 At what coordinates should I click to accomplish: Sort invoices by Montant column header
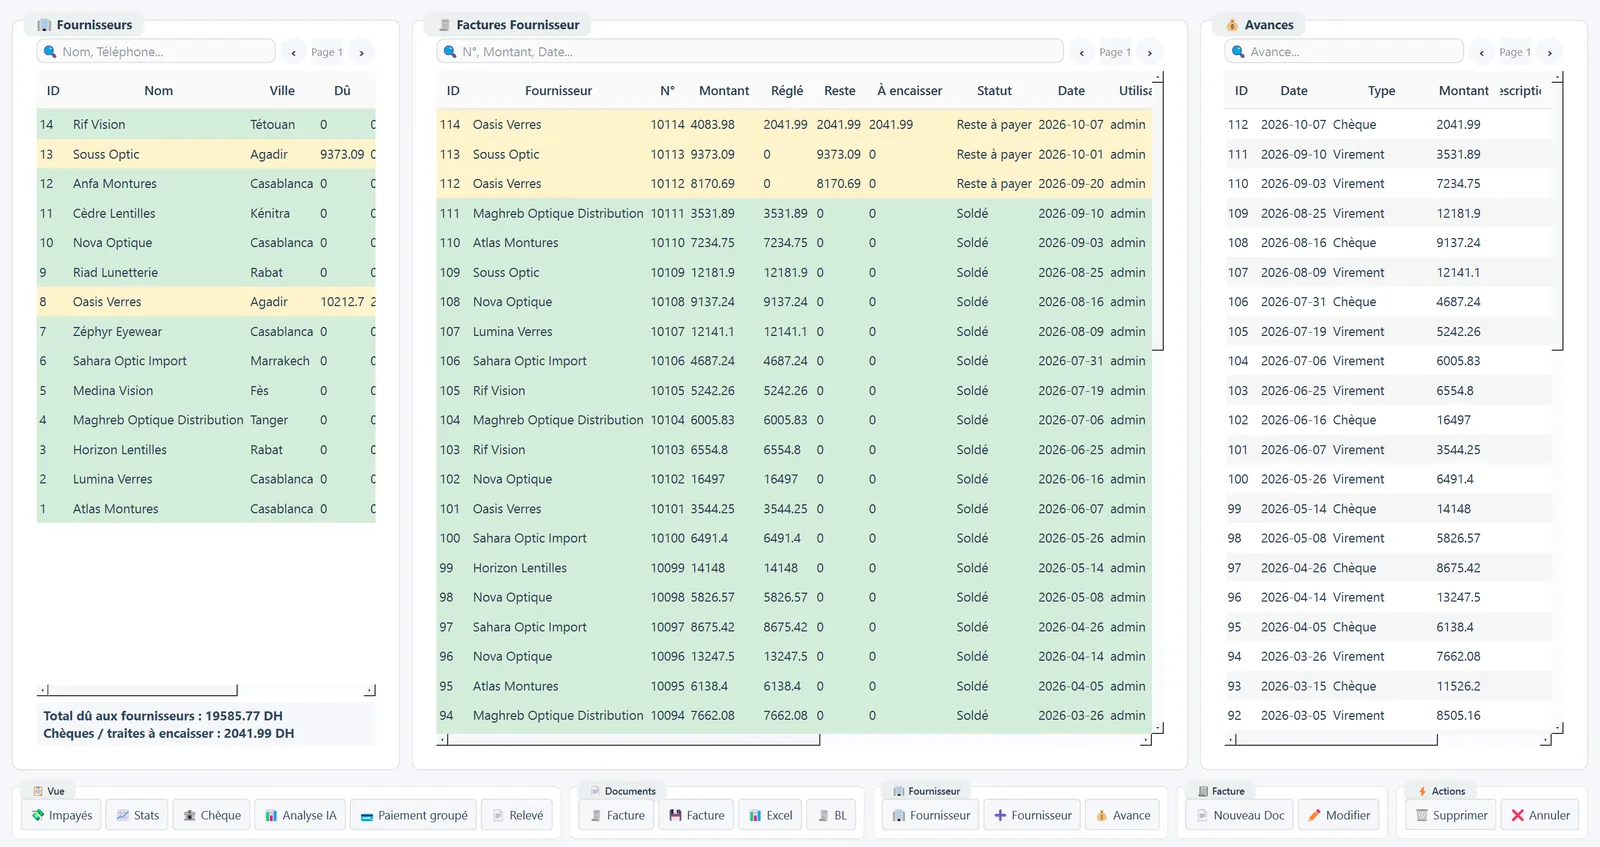724,91
